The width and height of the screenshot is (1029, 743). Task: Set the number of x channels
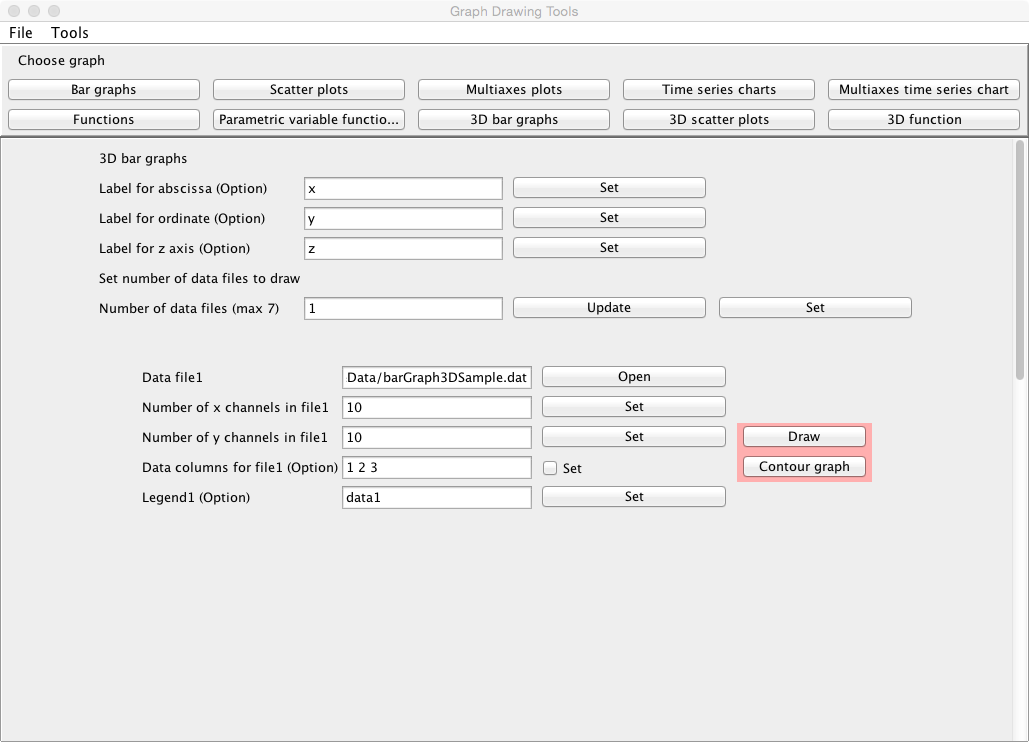[x=634, y=407]
